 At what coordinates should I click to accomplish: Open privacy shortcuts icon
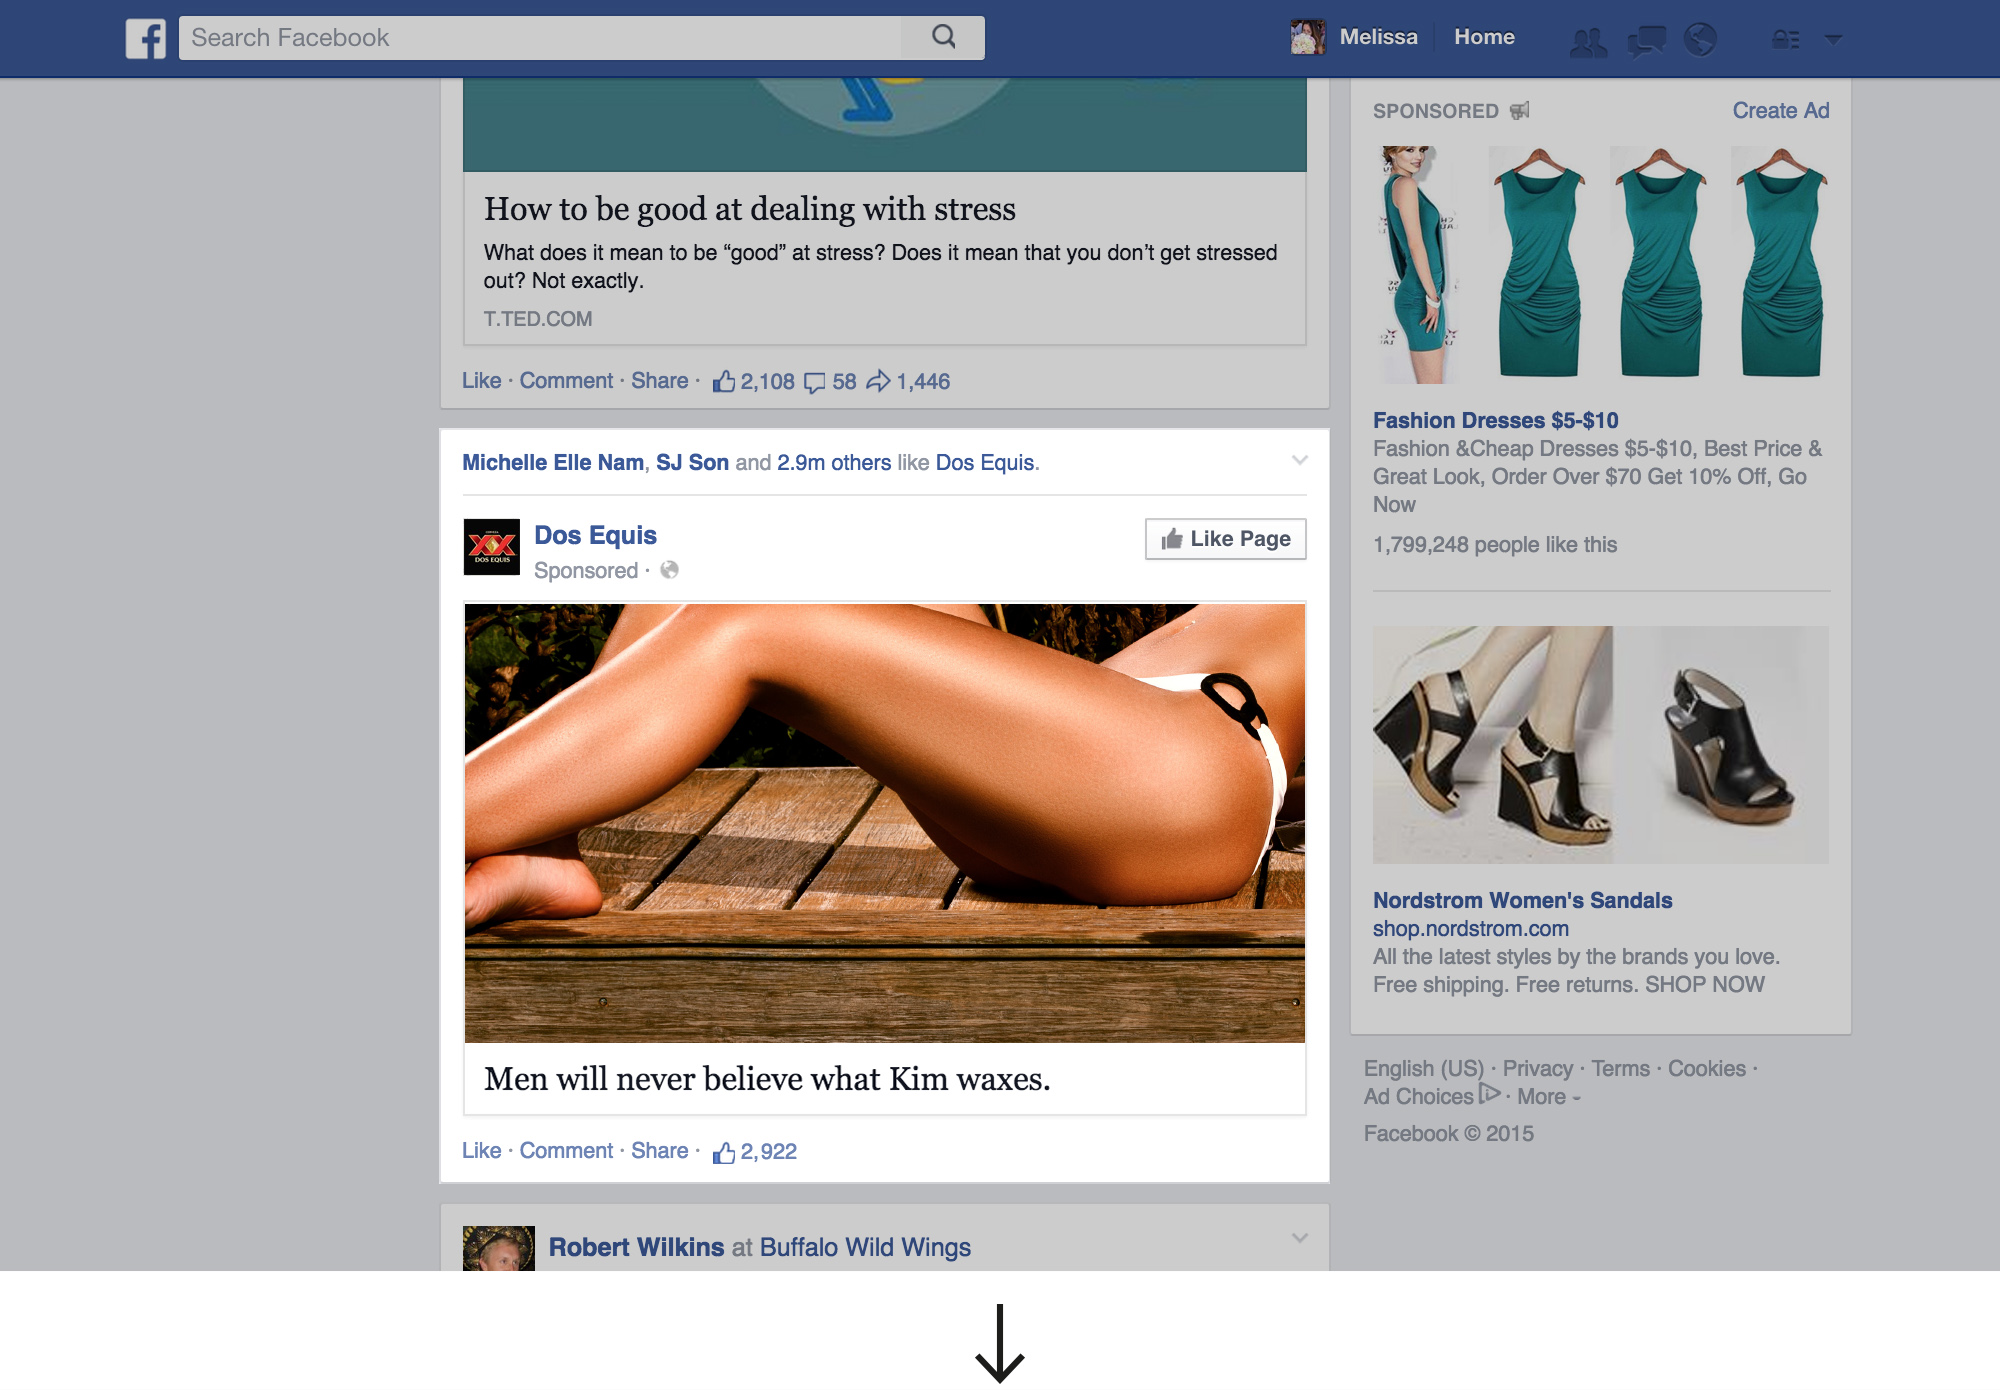click(1786, 39)
